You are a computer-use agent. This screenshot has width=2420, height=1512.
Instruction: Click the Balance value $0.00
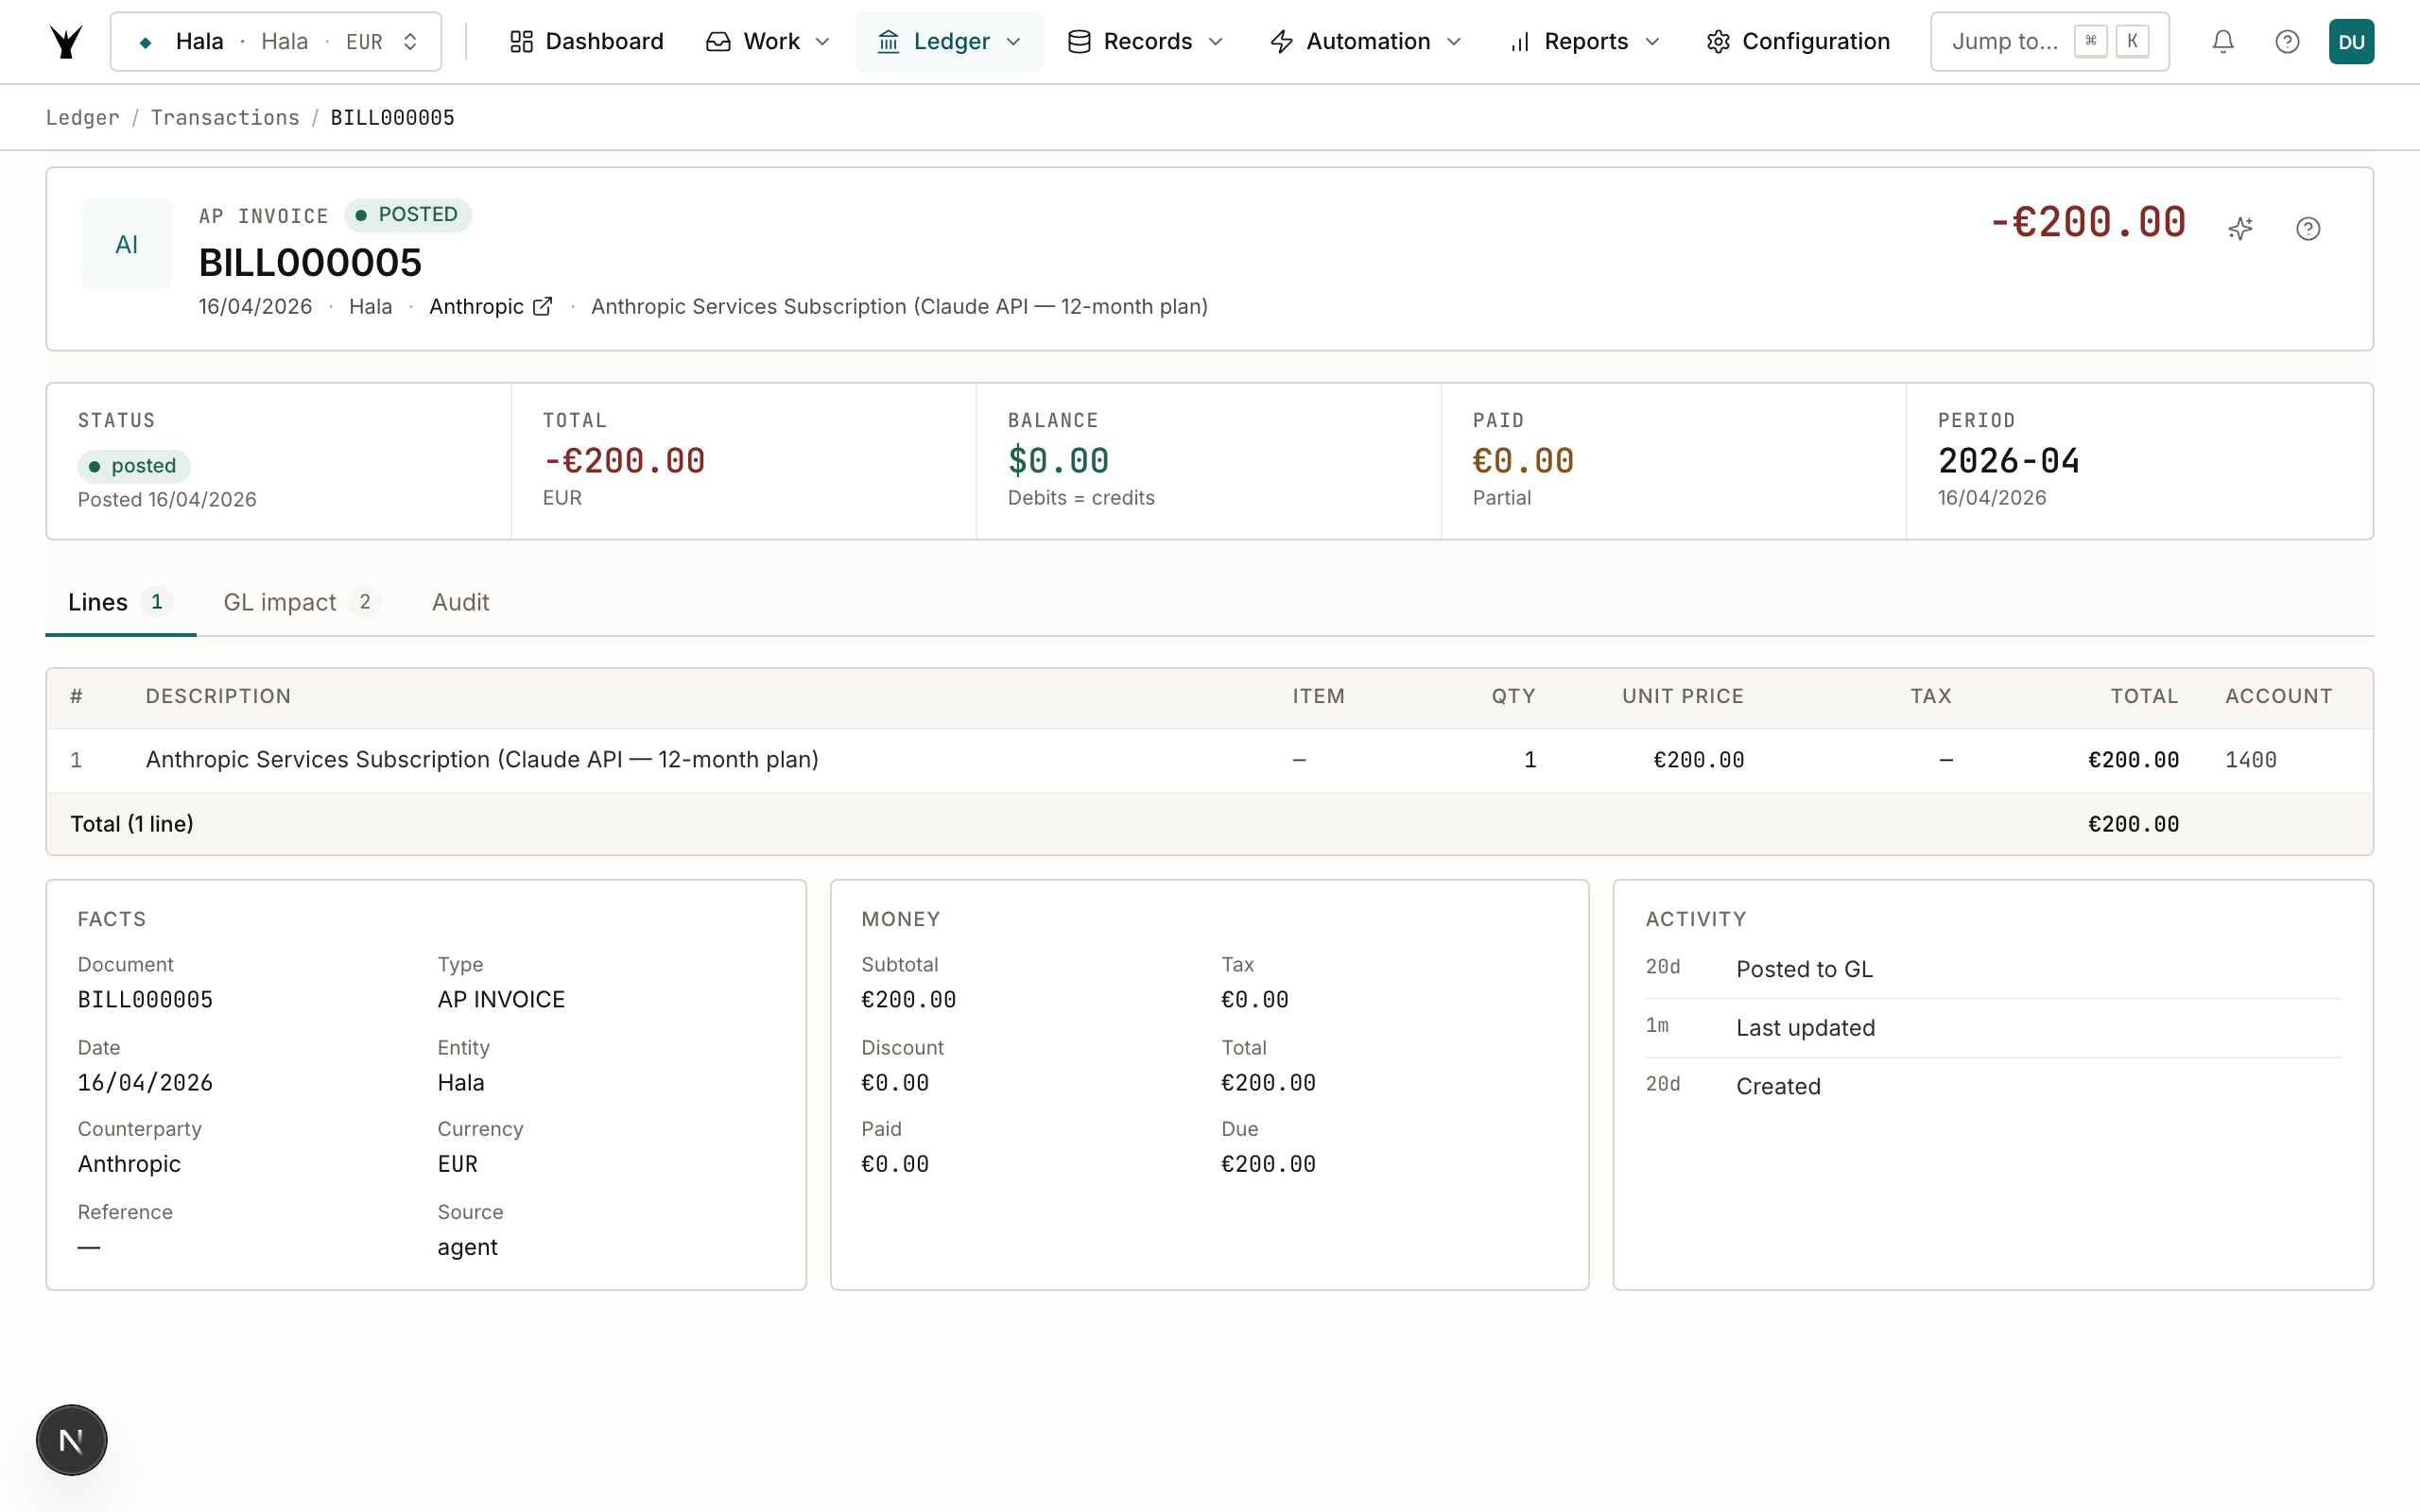point(1058,460)
